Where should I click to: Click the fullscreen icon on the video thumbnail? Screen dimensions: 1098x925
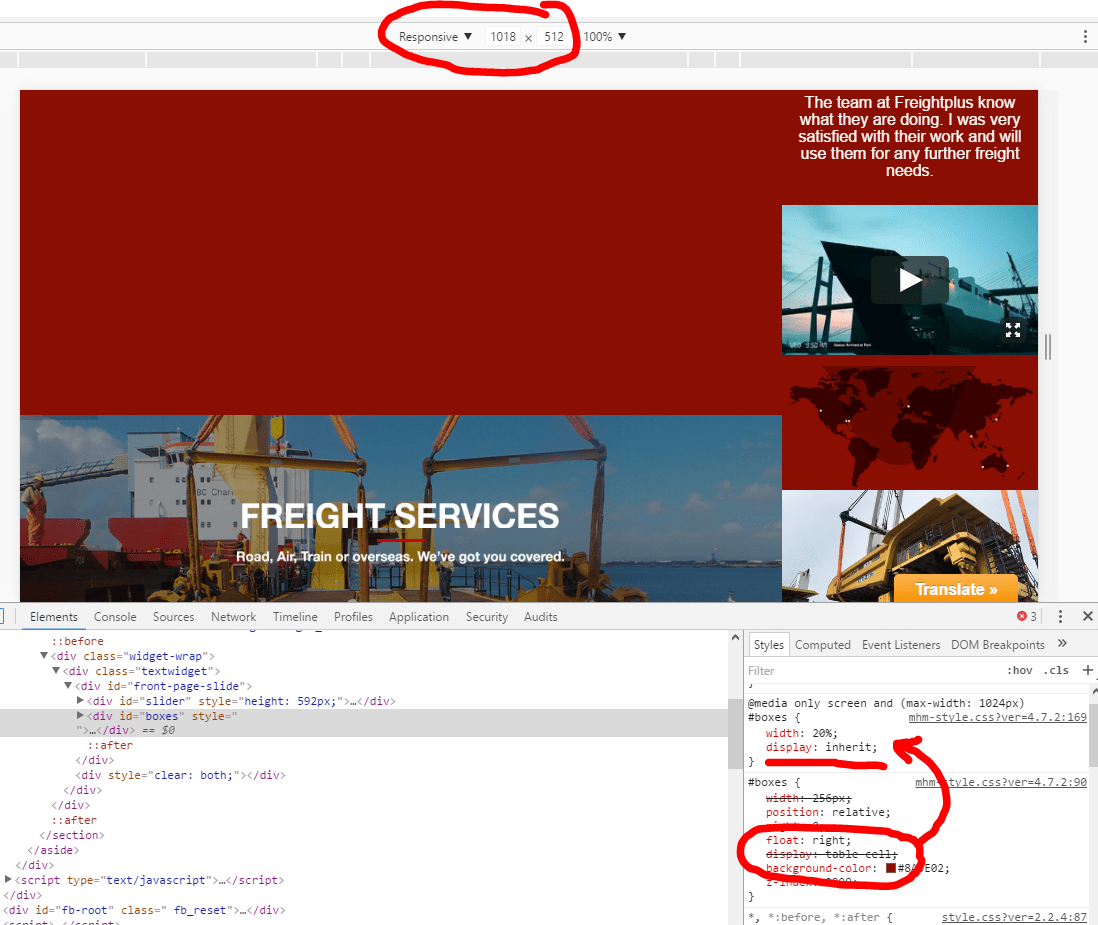(x=1013, y=329)
